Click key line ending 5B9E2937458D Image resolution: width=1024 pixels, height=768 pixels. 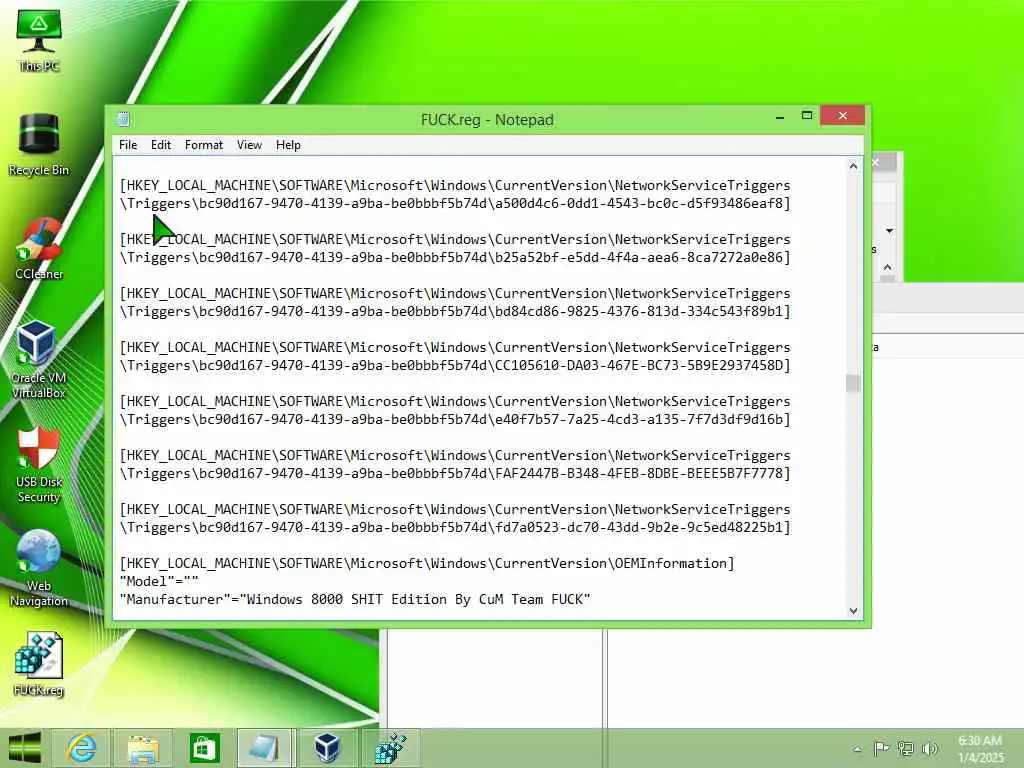point(455,356)
